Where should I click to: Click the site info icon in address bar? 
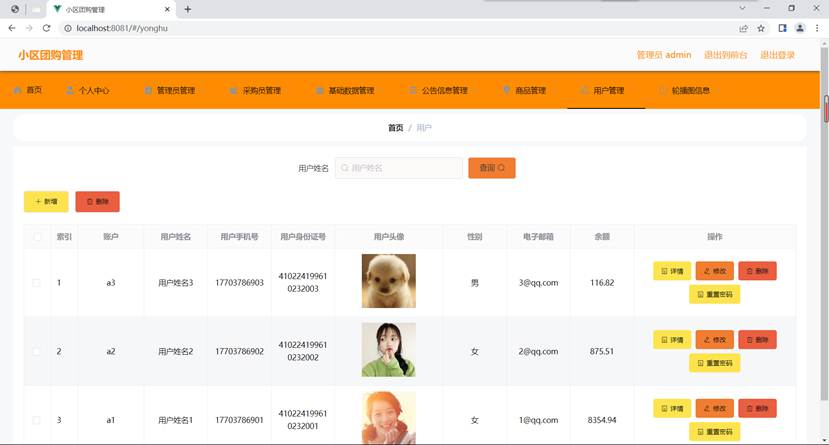(68, 28)
